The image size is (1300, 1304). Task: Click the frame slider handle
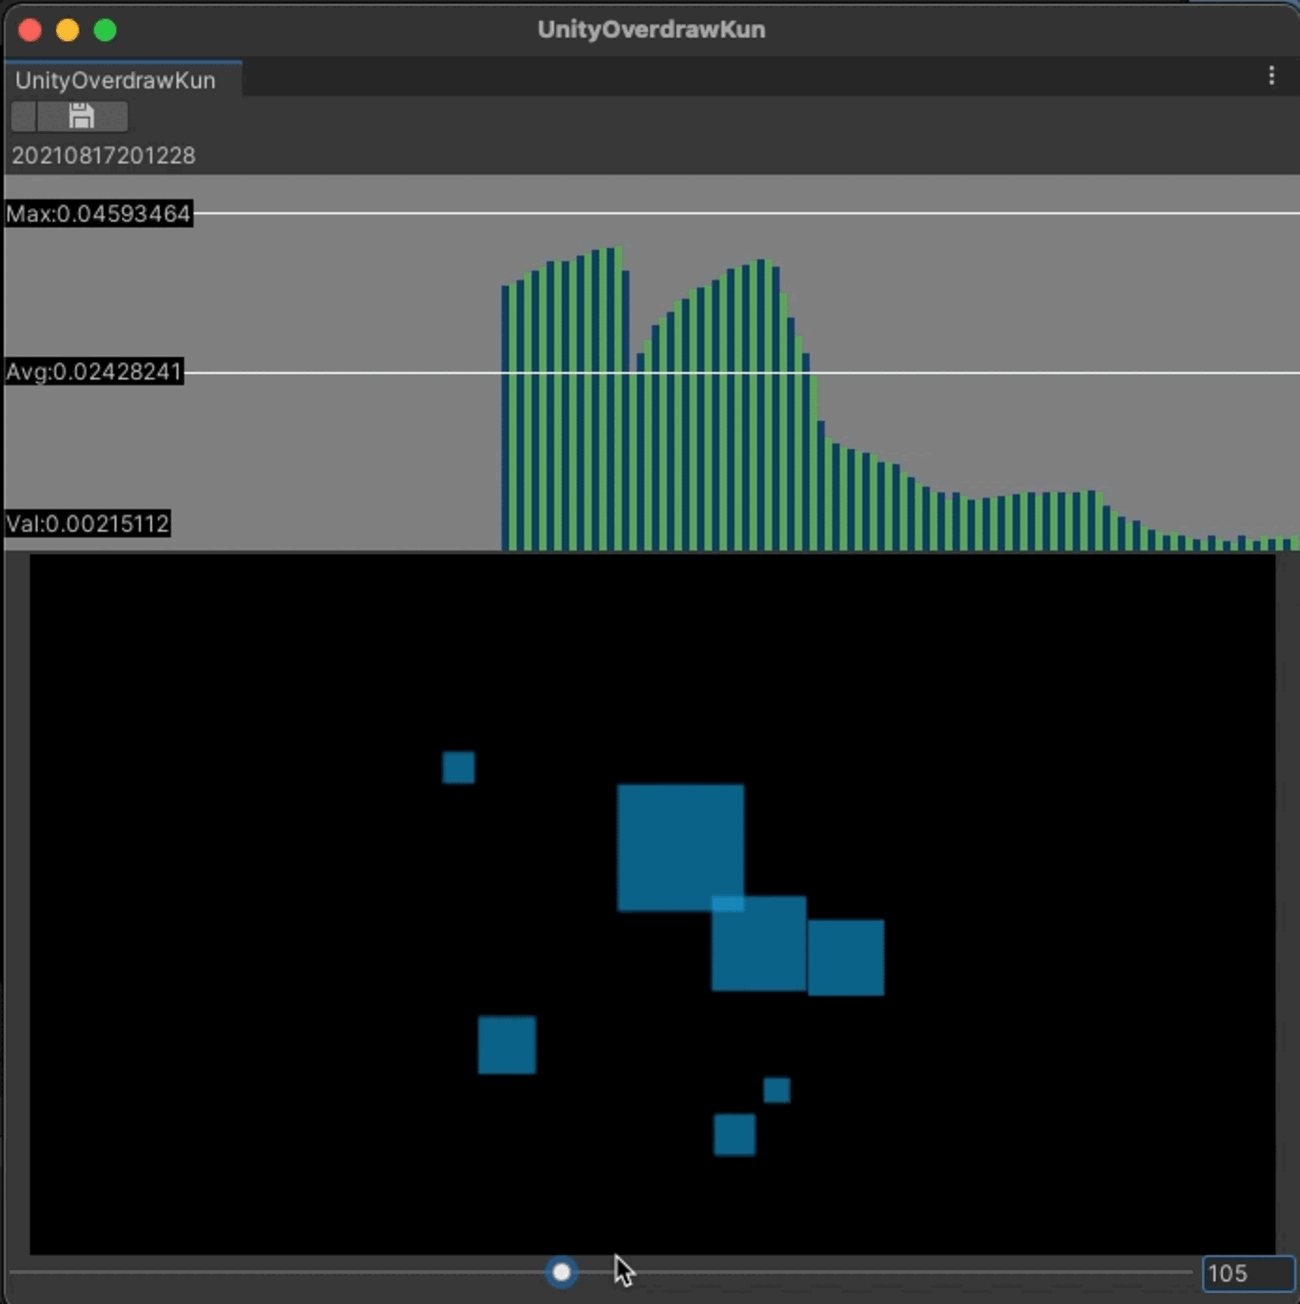tap(561, 1271)
